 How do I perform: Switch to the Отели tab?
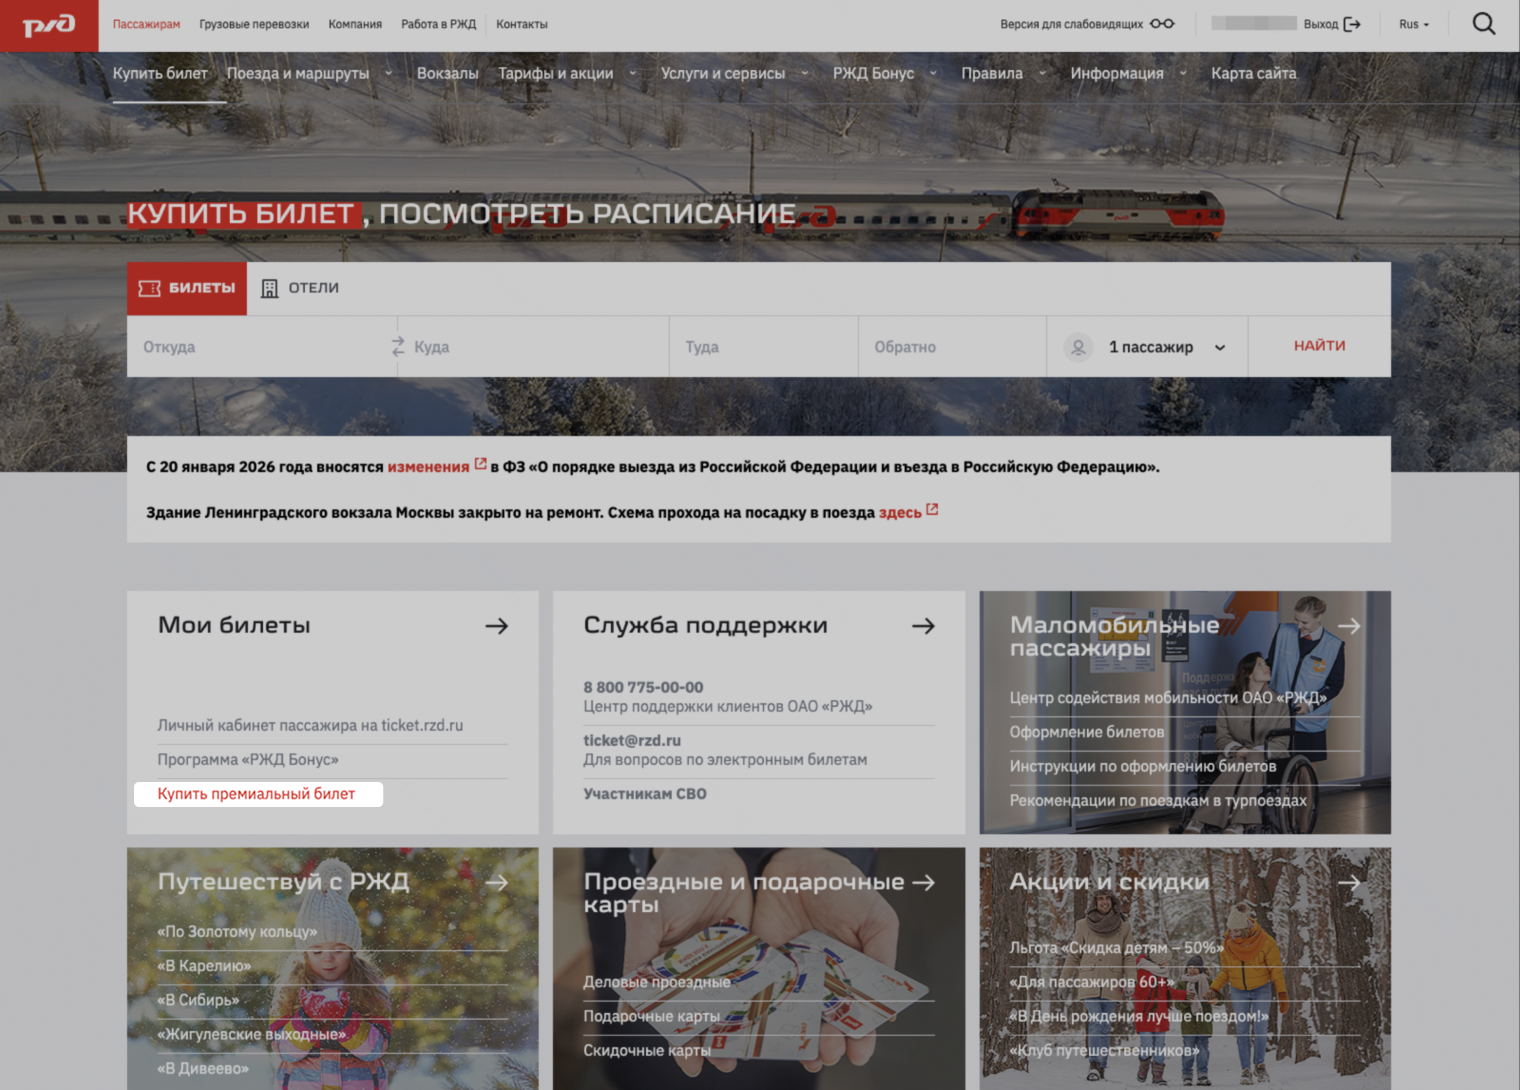pyautogui.click(x=300, y=288)
